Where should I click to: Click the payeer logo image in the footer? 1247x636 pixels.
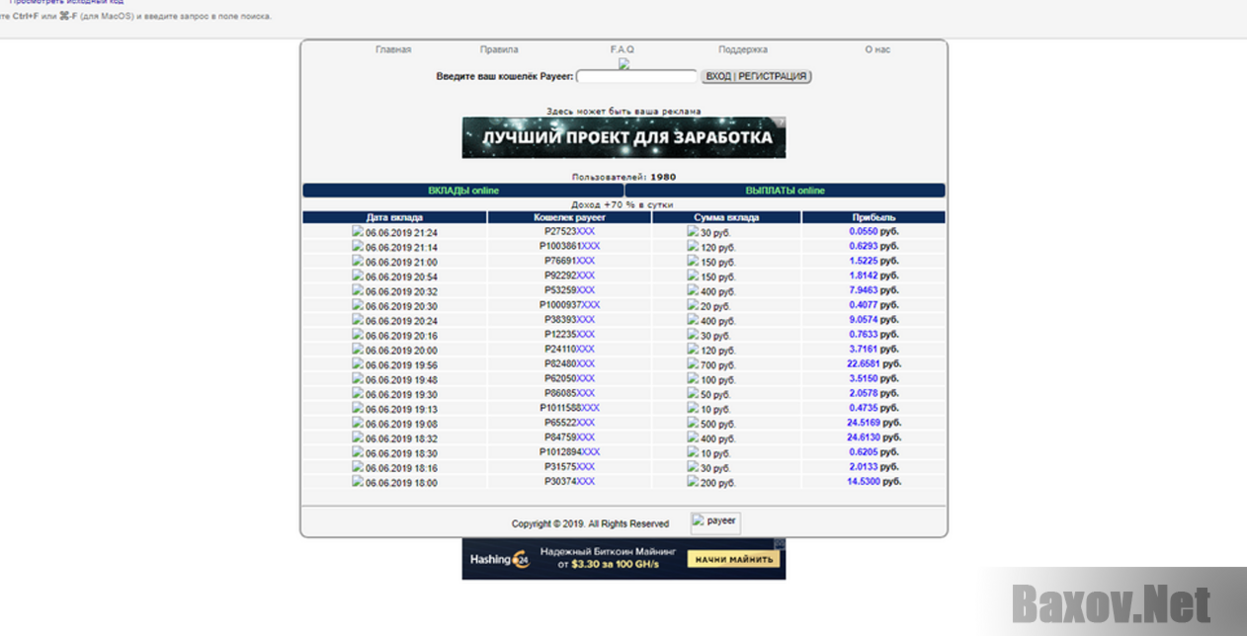point(716,522)
